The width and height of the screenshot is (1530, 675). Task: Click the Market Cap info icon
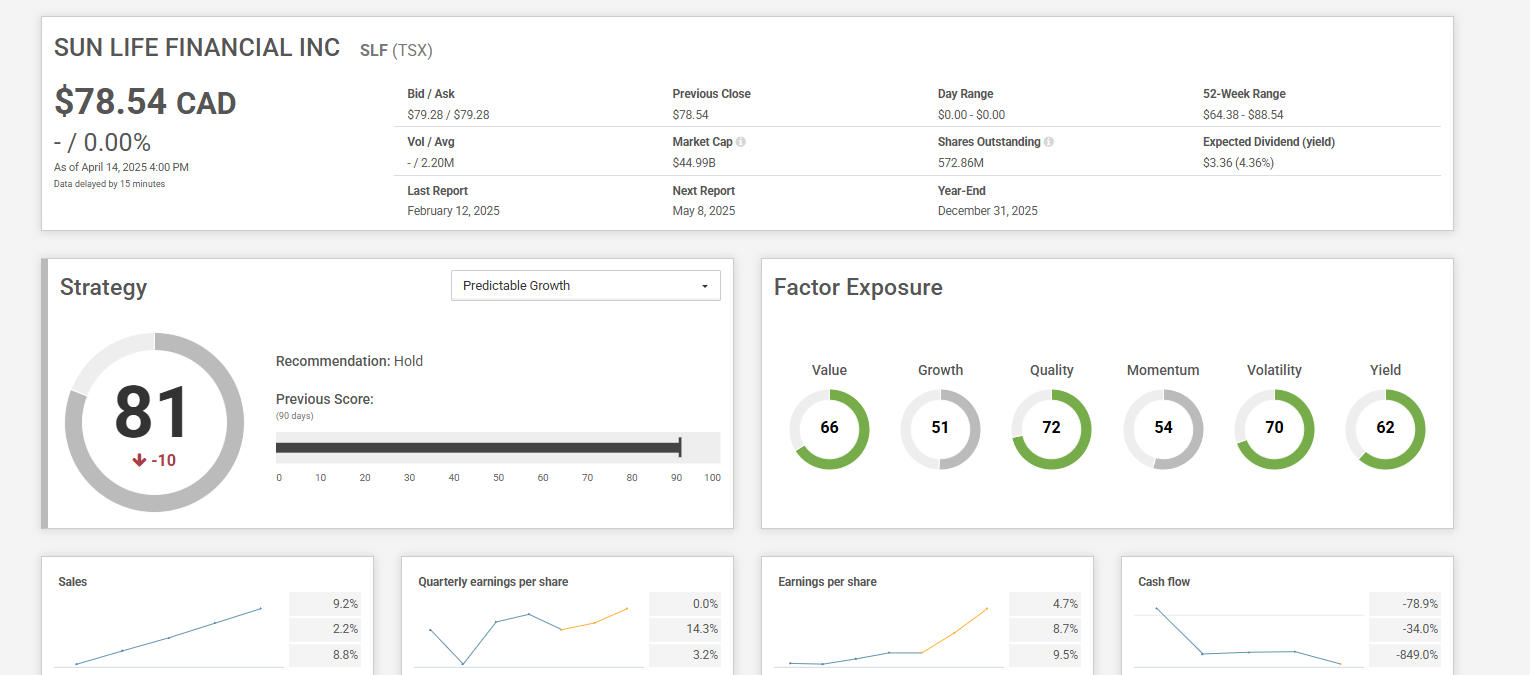click(741, 142)
